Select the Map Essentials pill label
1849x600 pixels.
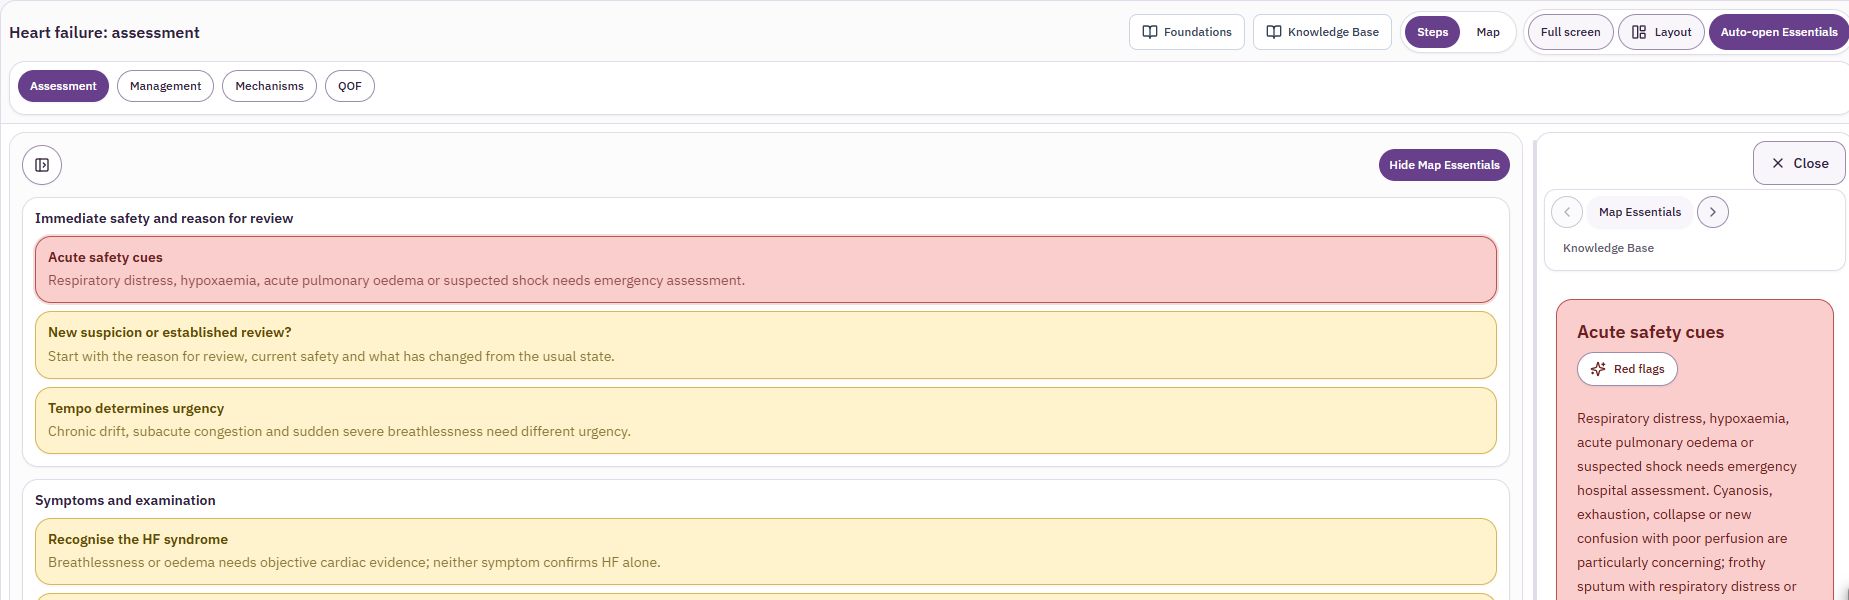[1640, 212]
